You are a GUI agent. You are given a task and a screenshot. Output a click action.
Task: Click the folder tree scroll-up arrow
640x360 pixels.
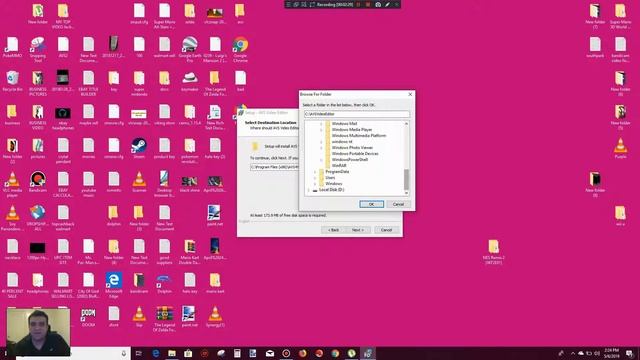406,124
